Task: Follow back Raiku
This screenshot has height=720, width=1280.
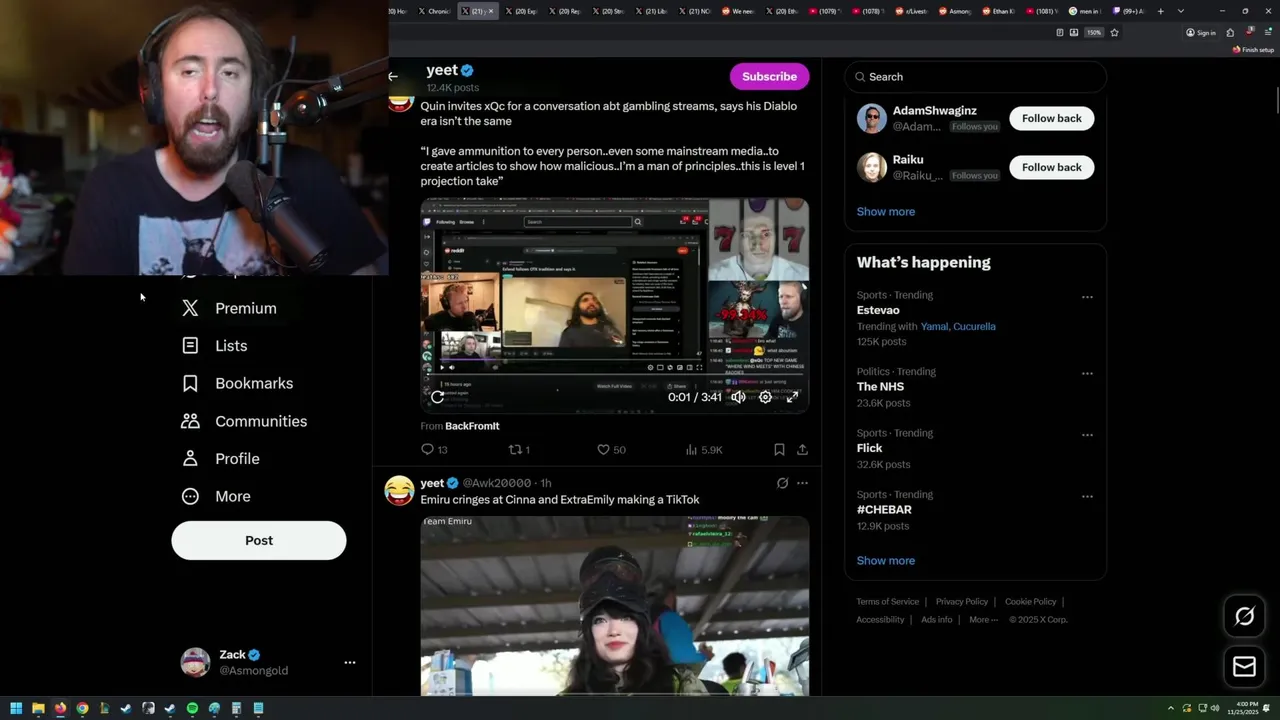Action: [x=1051, y=167]
